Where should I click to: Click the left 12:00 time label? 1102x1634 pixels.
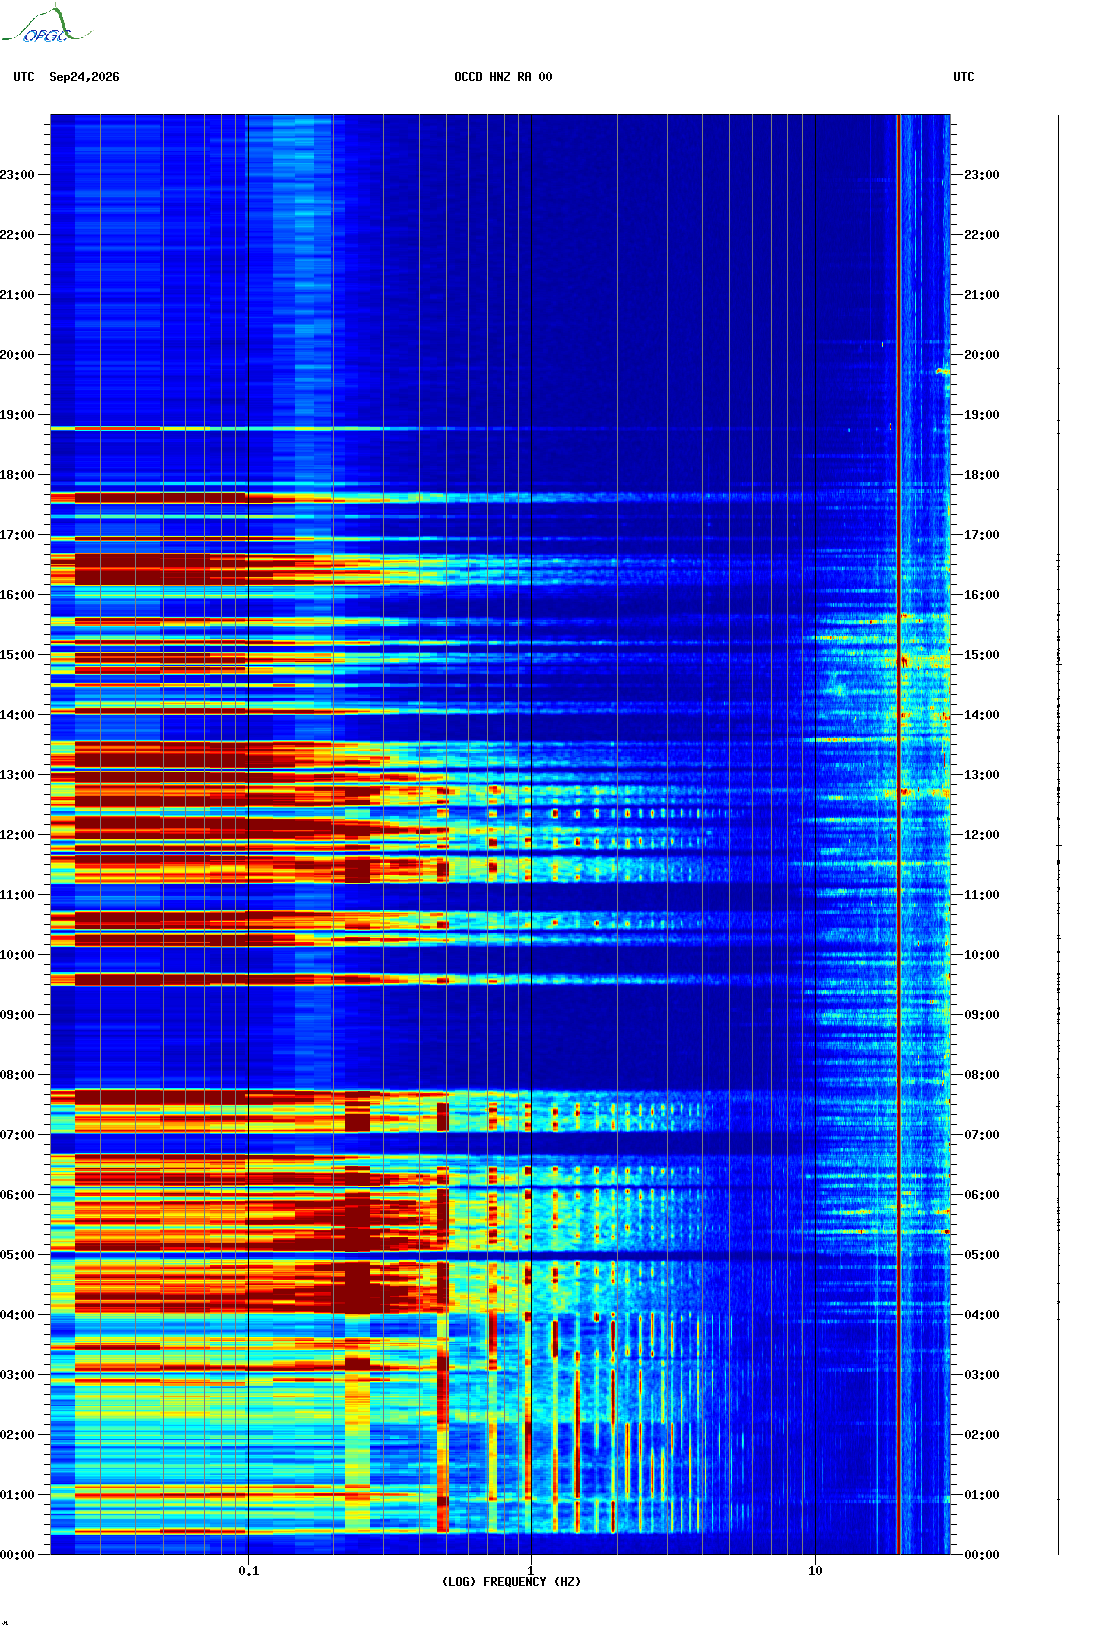click(x=17, y=835)
